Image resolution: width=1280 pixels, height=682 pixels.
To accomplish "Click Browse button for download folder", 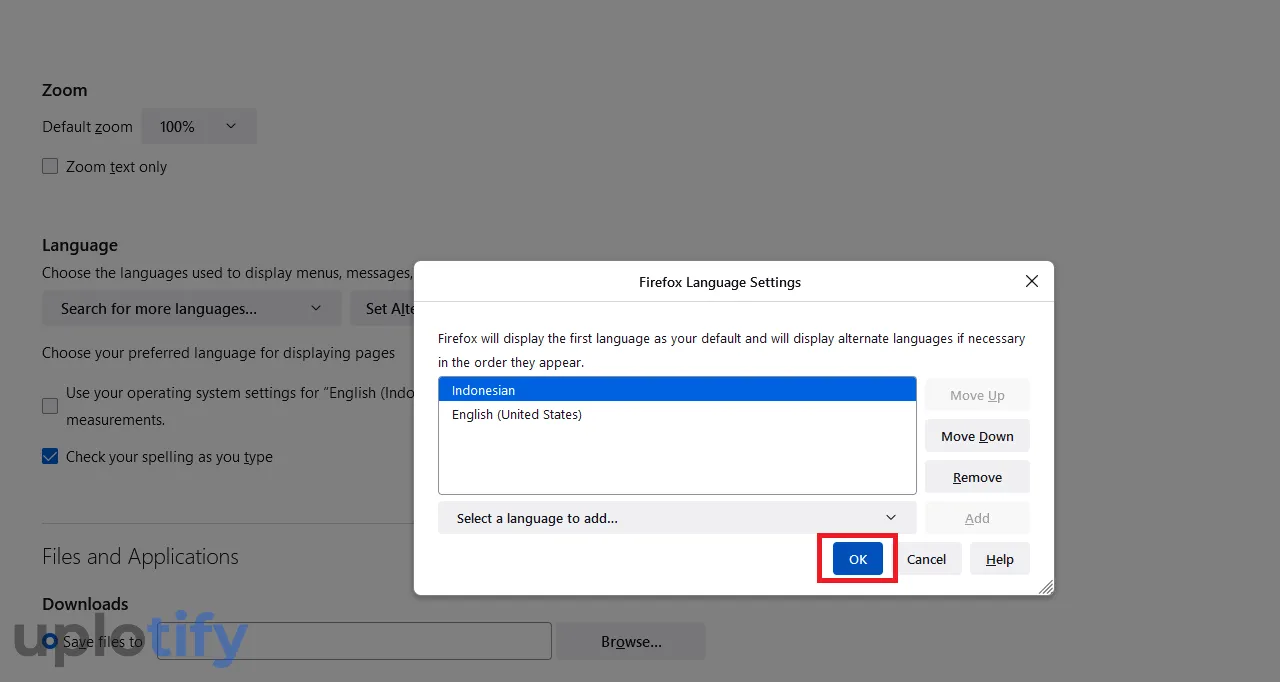I will 631,641.
